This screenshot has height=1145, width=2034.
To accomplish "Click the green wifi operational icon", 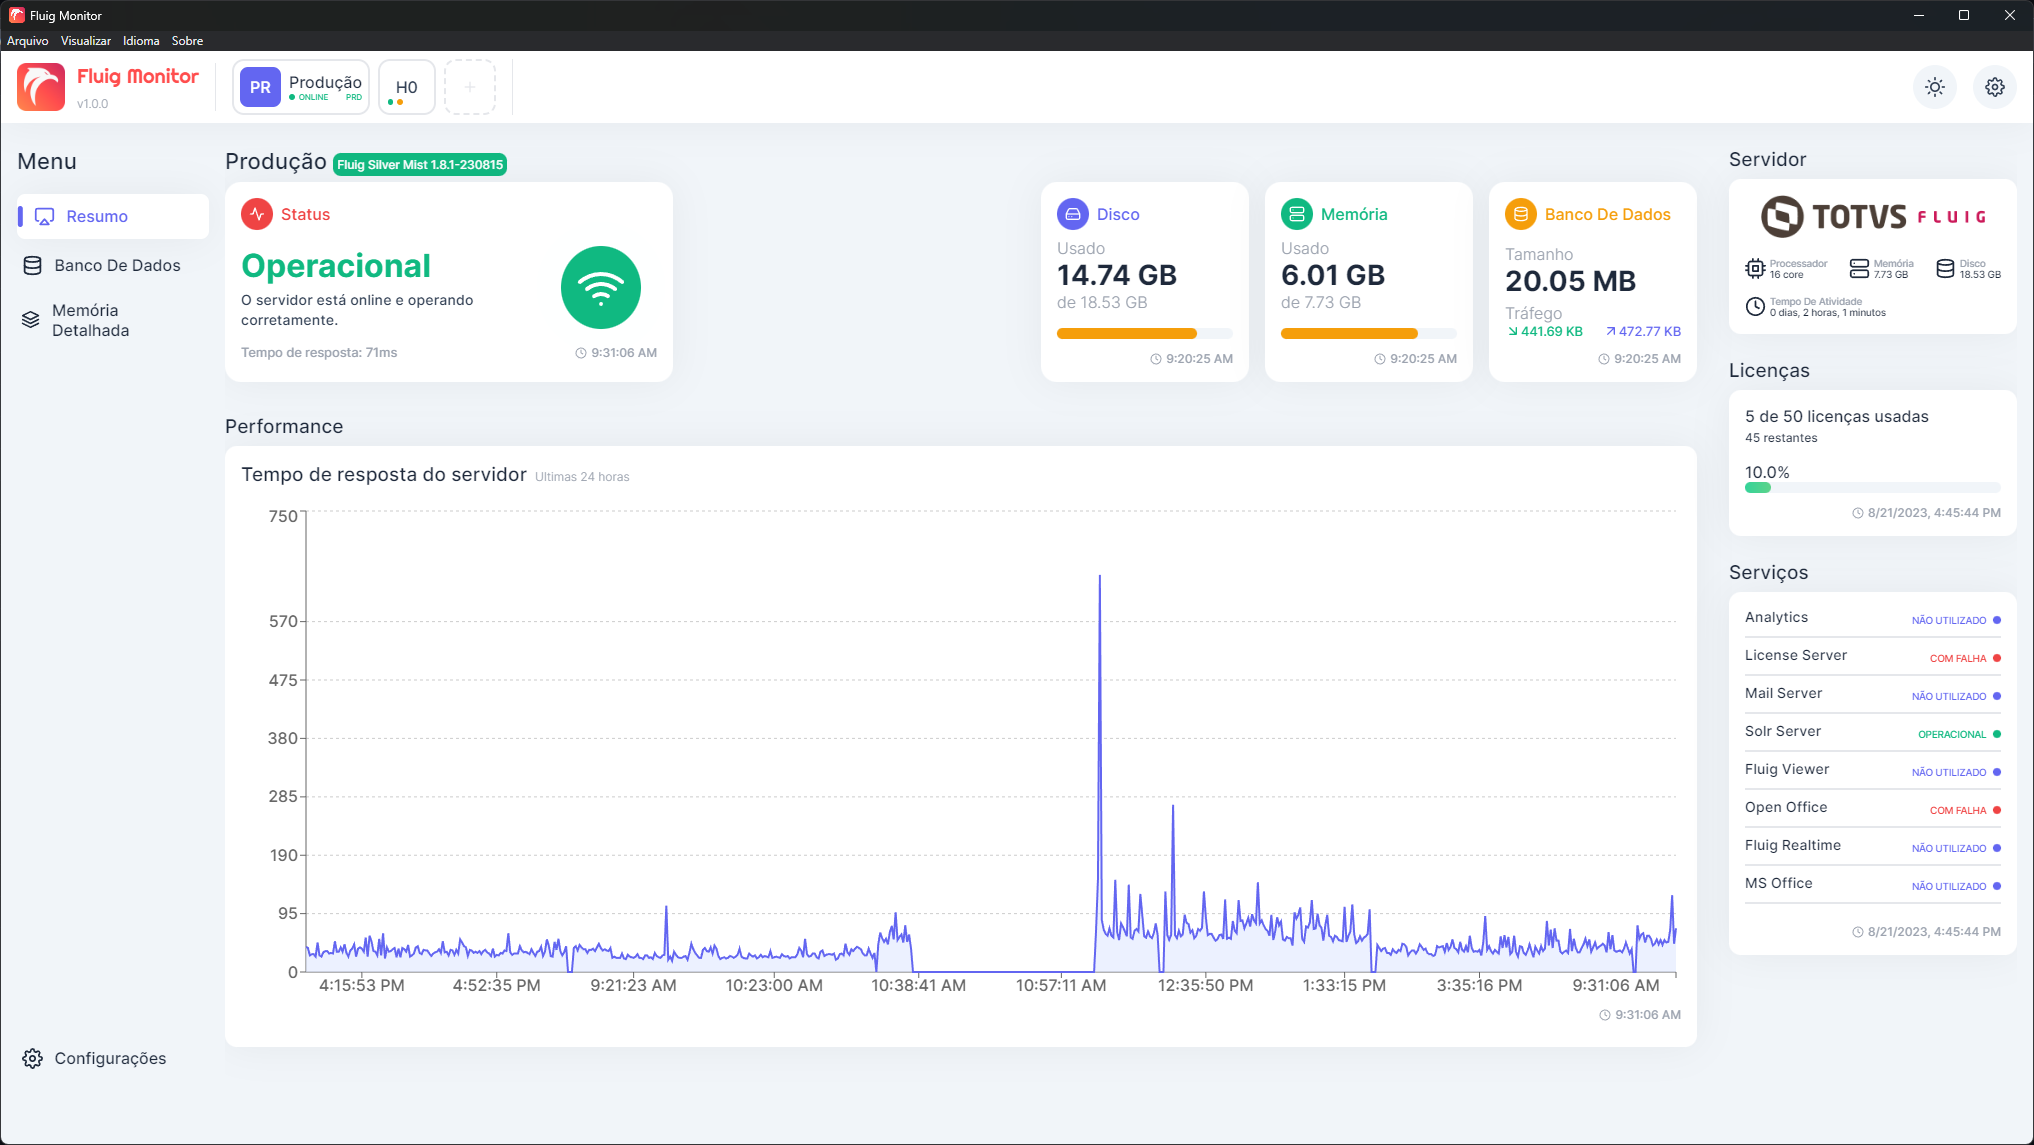I will coord(600,288).
